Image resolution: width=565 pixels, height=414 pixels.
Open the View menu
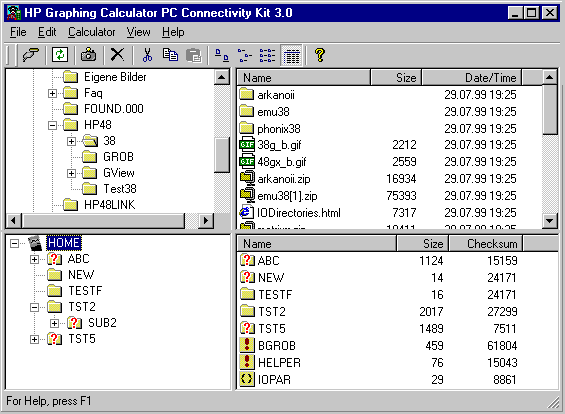138,32
